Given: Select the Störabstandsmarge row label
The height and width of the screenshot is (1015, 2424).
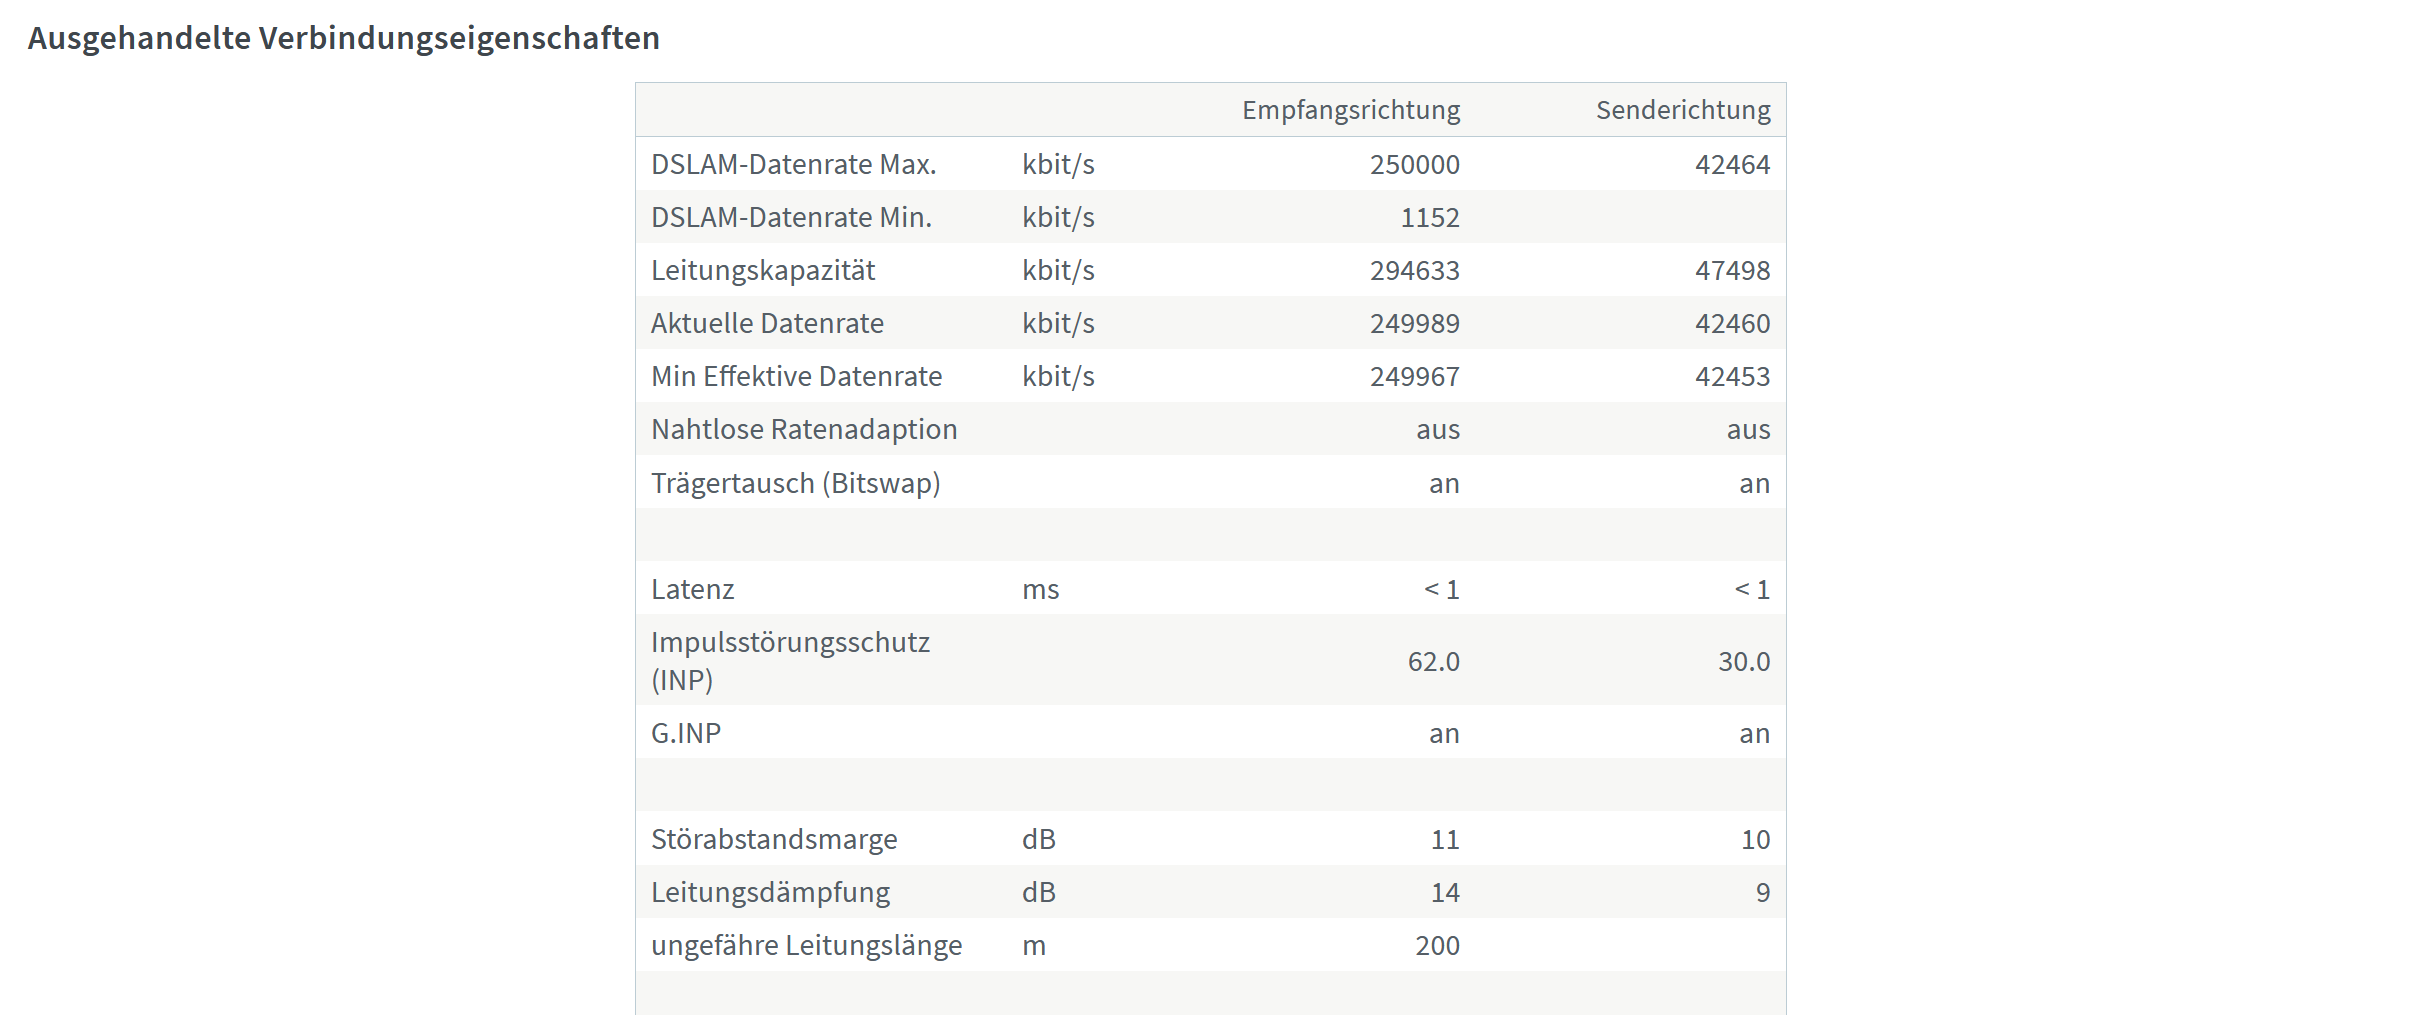Looking at the screenshot, I should [774, 839].
